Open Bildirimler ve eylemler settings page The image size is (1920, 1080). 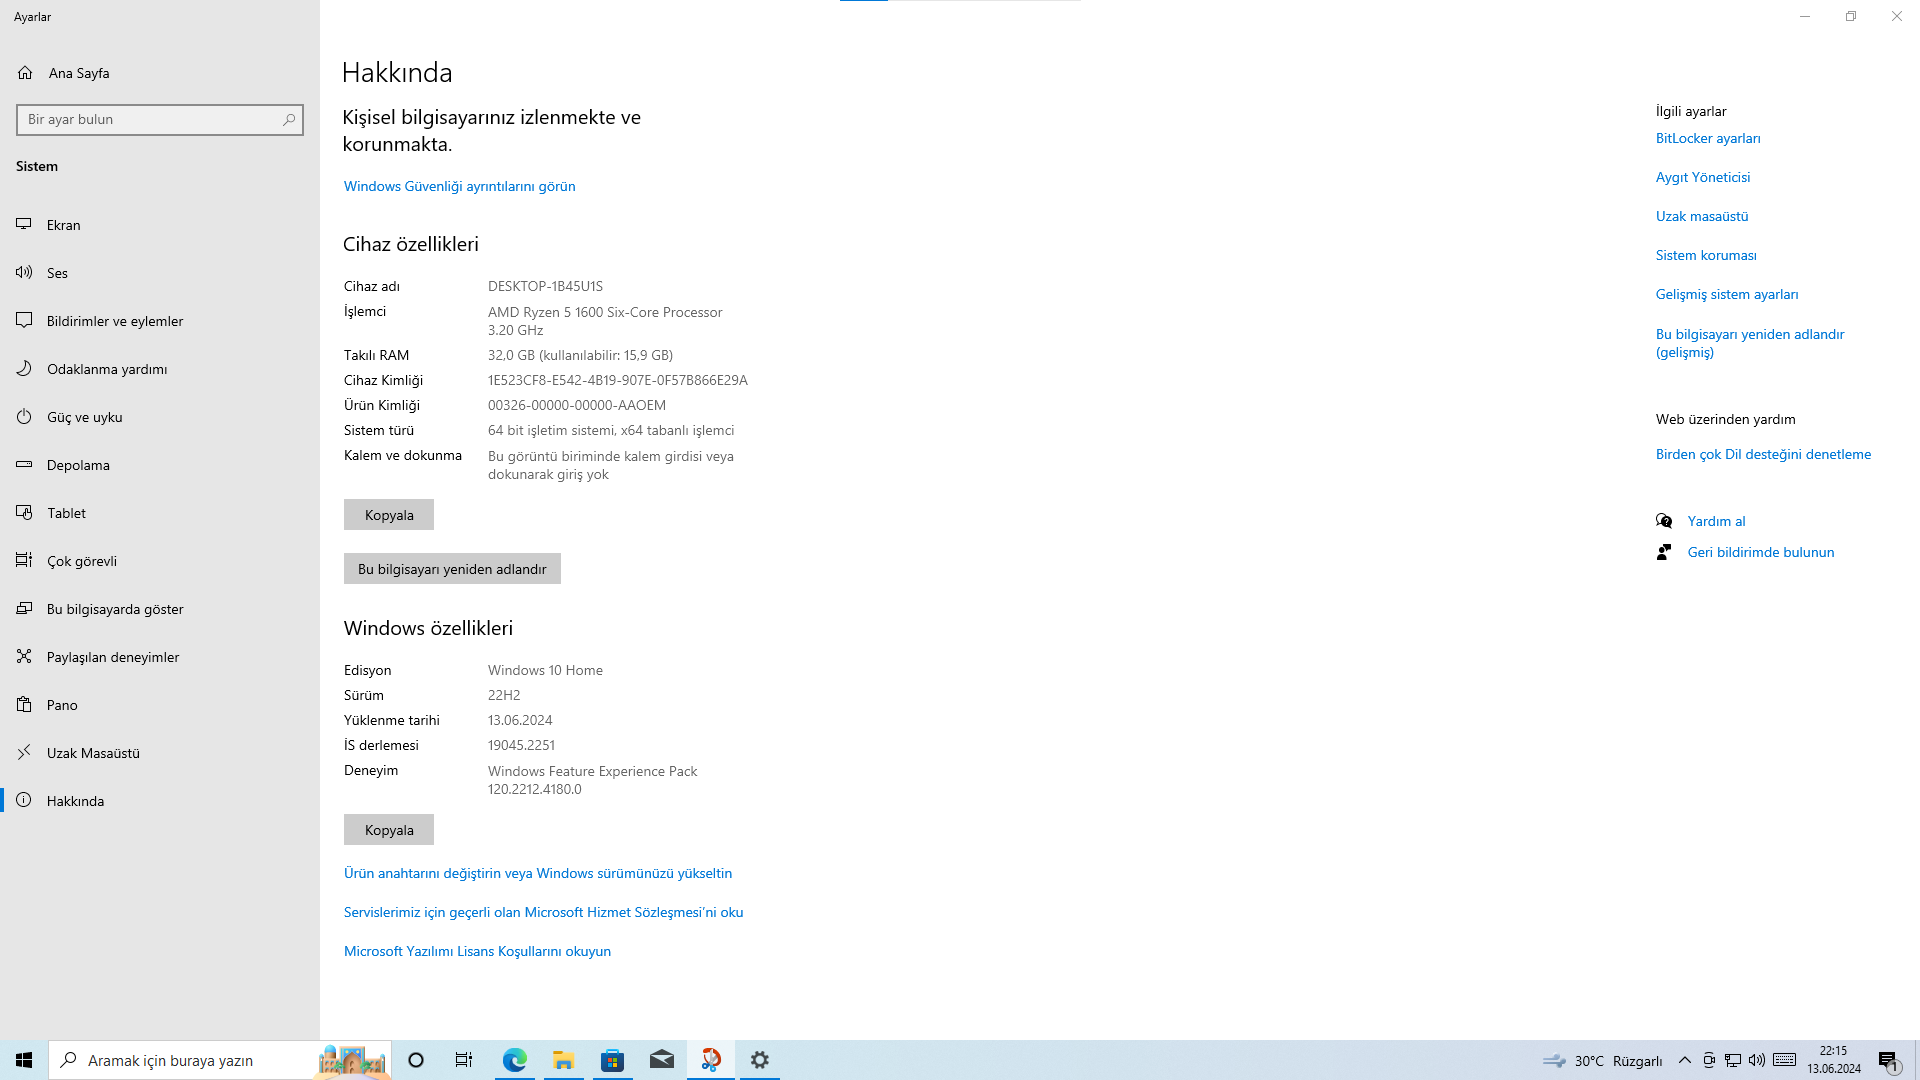(115, 321)
